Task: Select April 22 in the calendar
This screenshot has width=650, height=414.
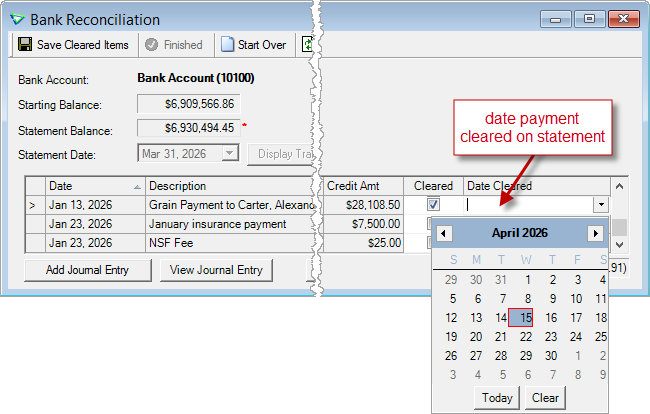Action: tap(526, 337)
